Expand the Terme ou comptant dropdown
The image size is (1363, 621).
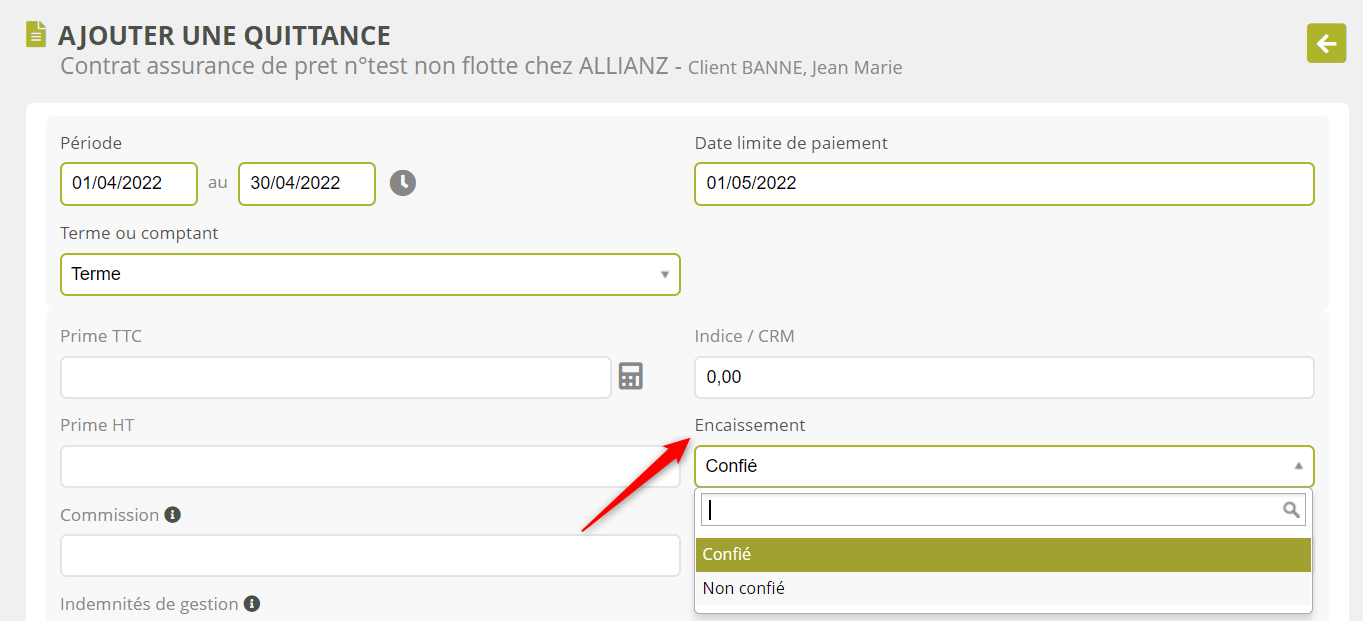click(370, 274)
